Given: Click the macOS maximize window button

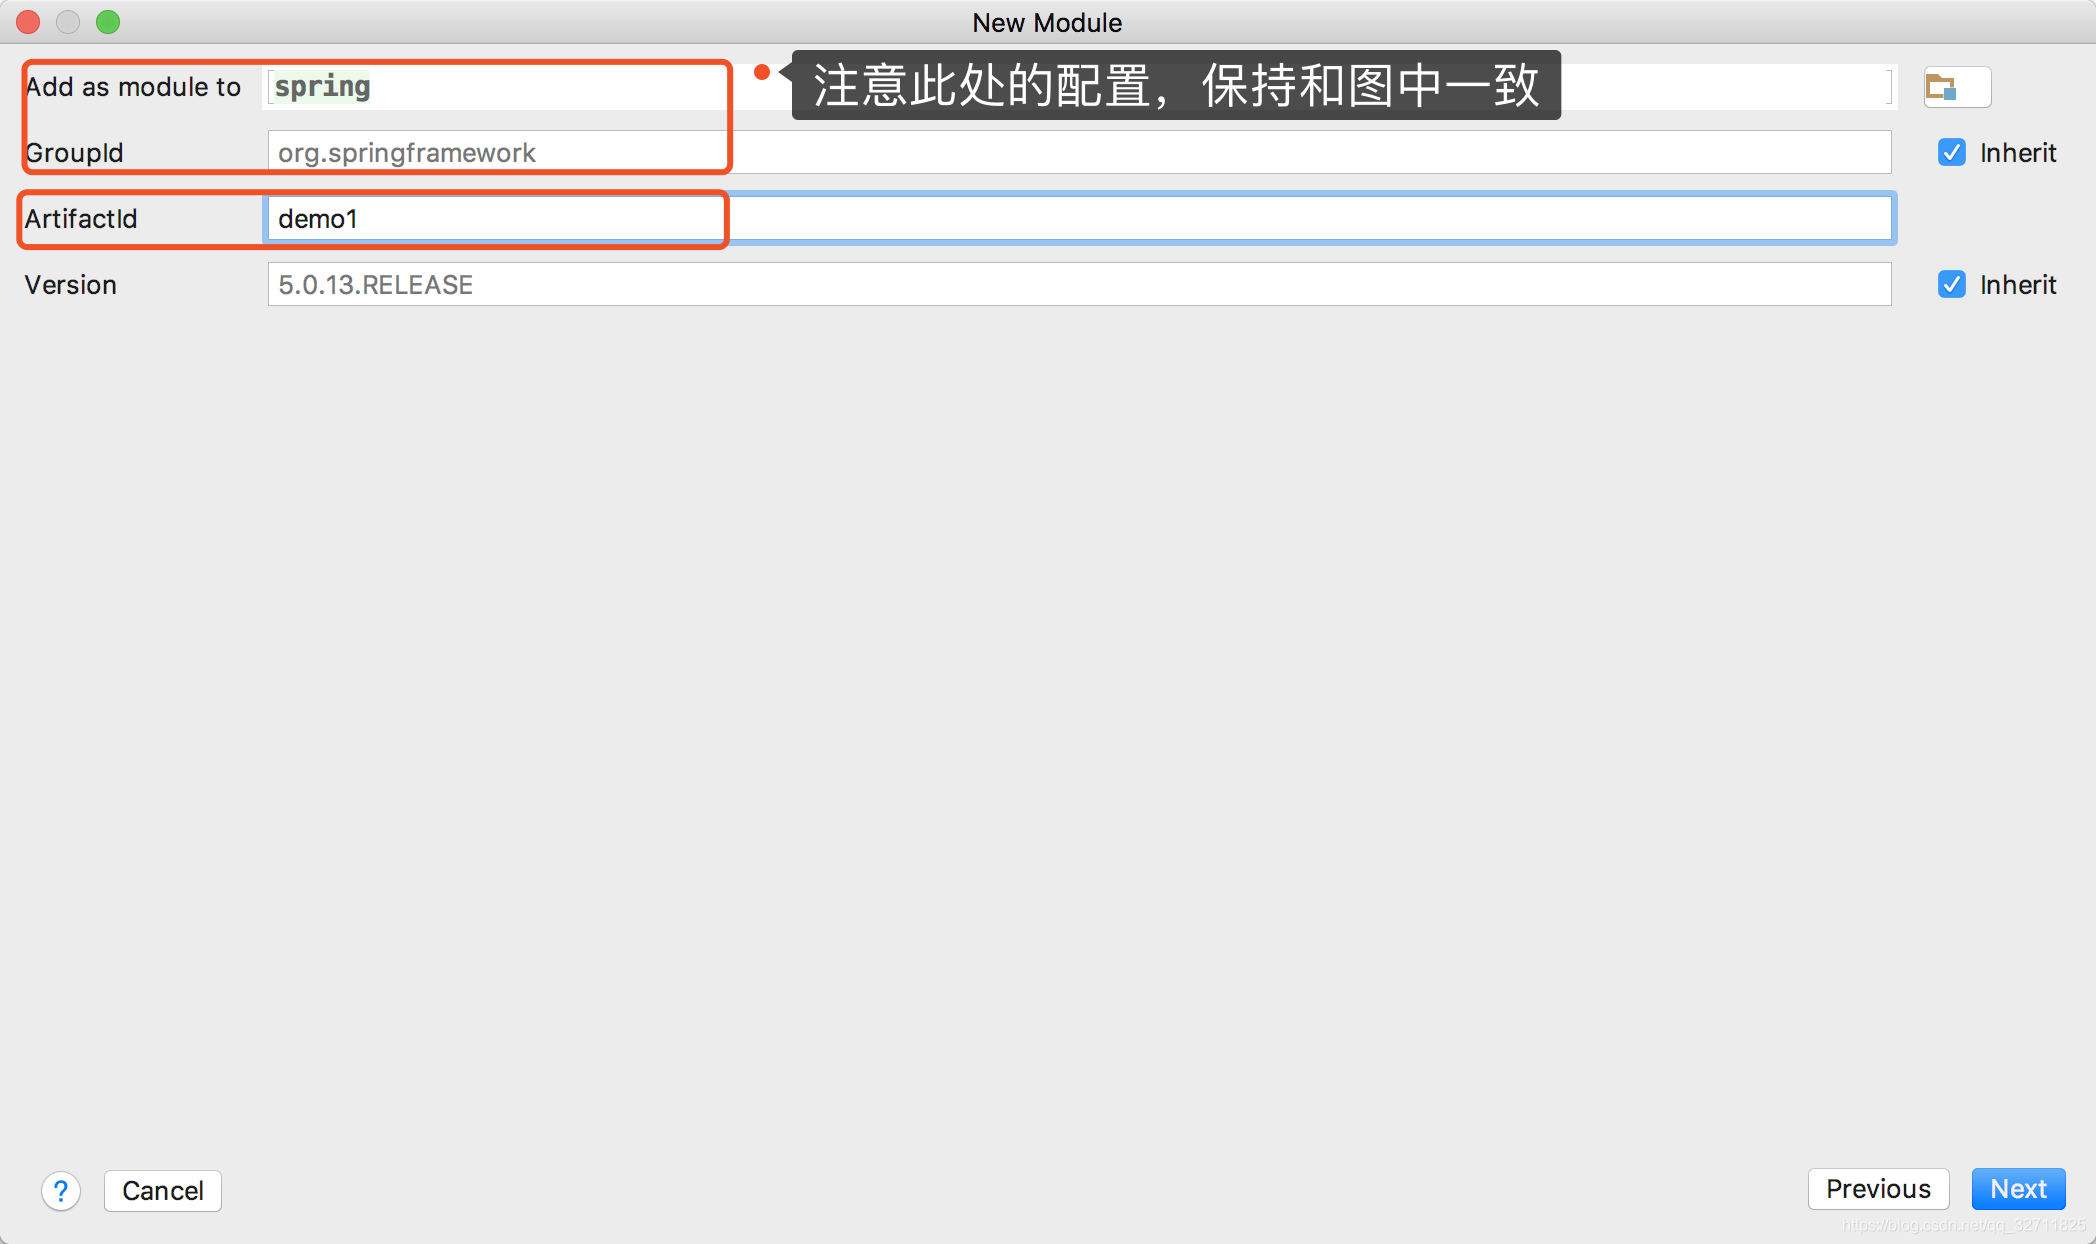Looking at the screenshot, I should click(110, 24).
